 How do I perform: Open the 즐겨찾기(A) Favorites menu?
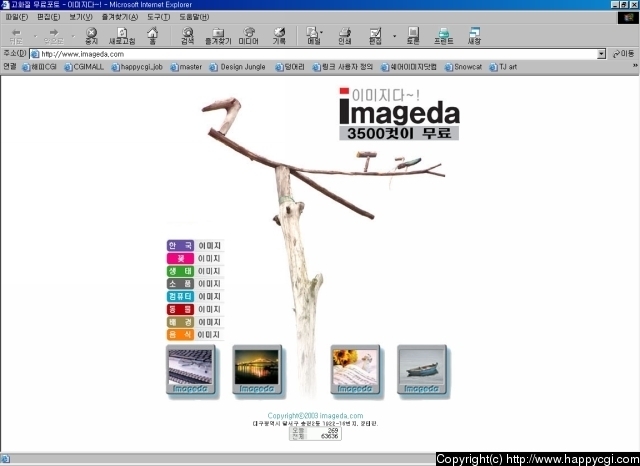click(120, 17)
